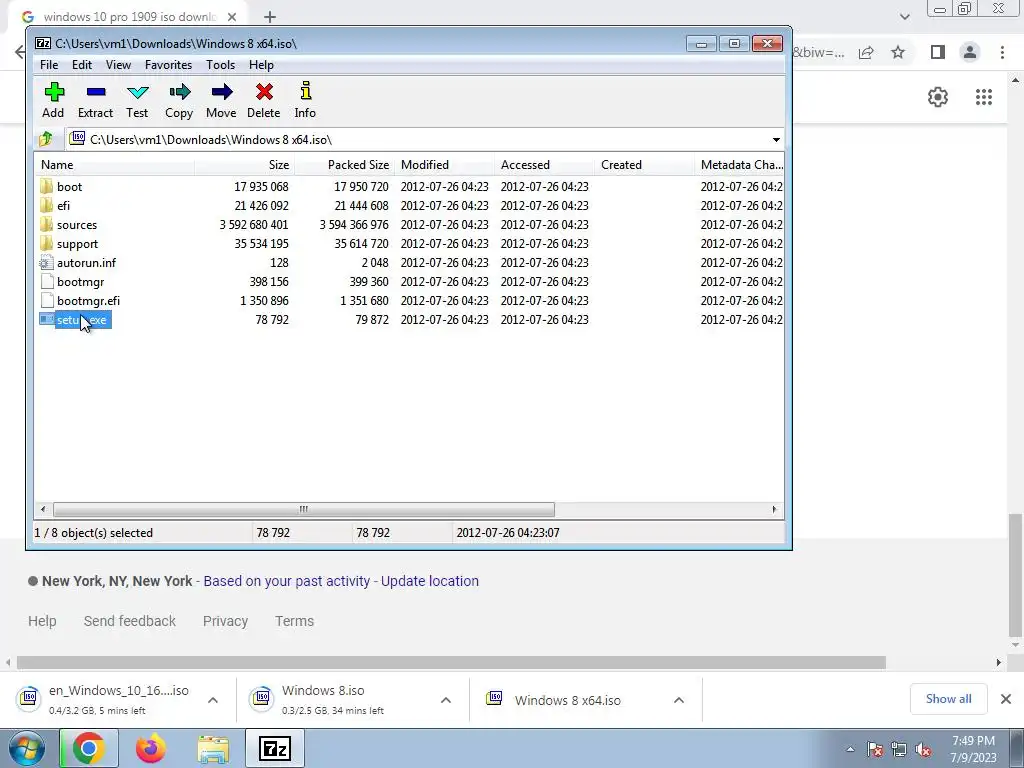This screenshot has width=1024, height=768.
Task: Expand the 7-Zip address path dropdown
Action: click(x=776, y=140)
